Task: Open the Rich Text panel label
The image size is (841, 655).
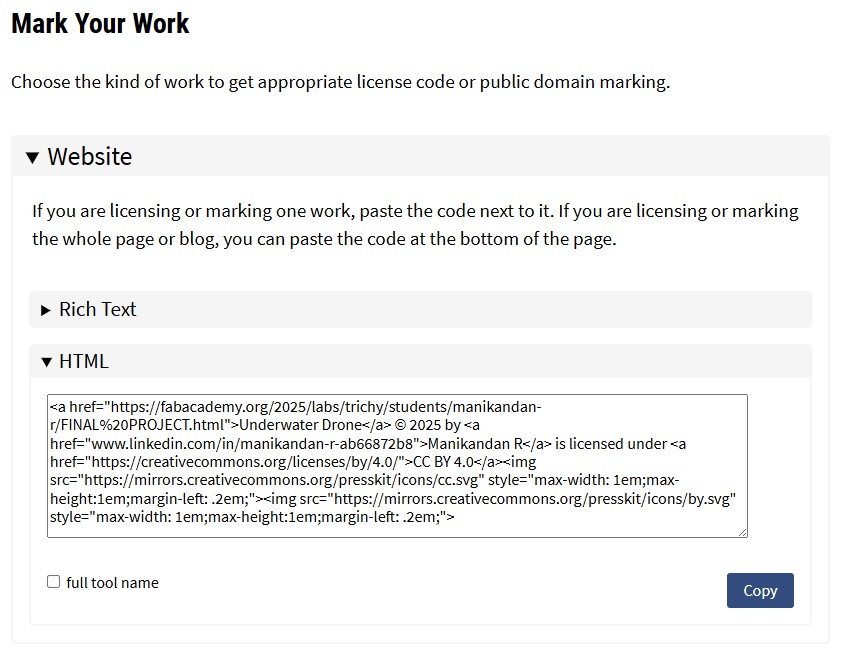Action: click(x=97, y=310)
